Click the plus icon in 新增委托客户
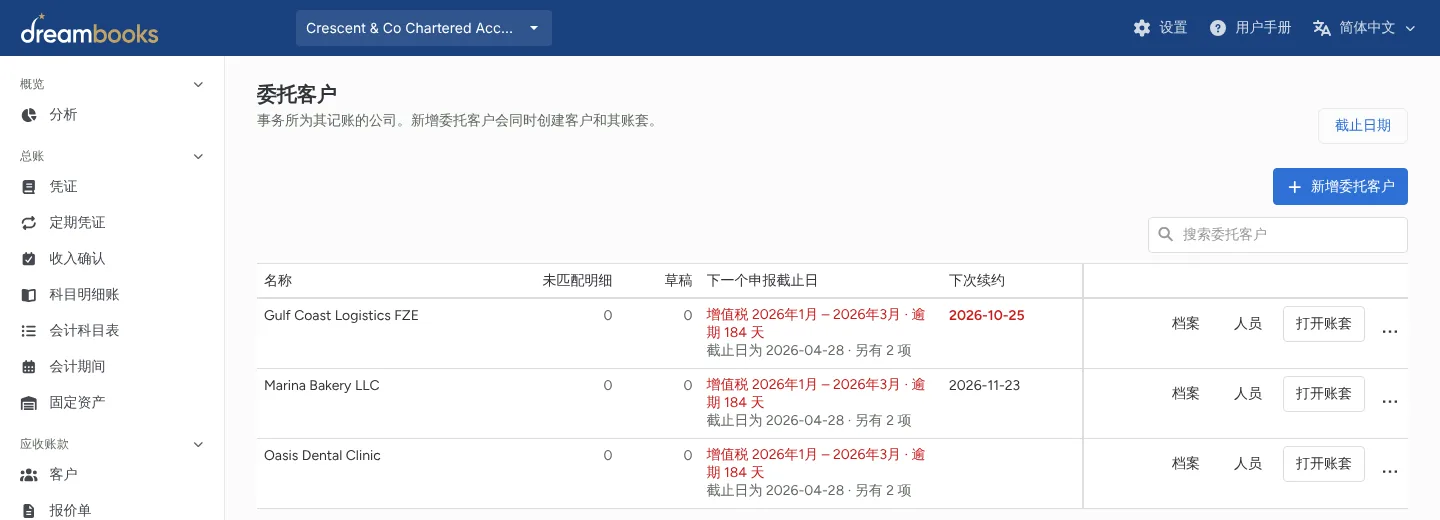This screenshot has width=1440, height=520. 1294,187
